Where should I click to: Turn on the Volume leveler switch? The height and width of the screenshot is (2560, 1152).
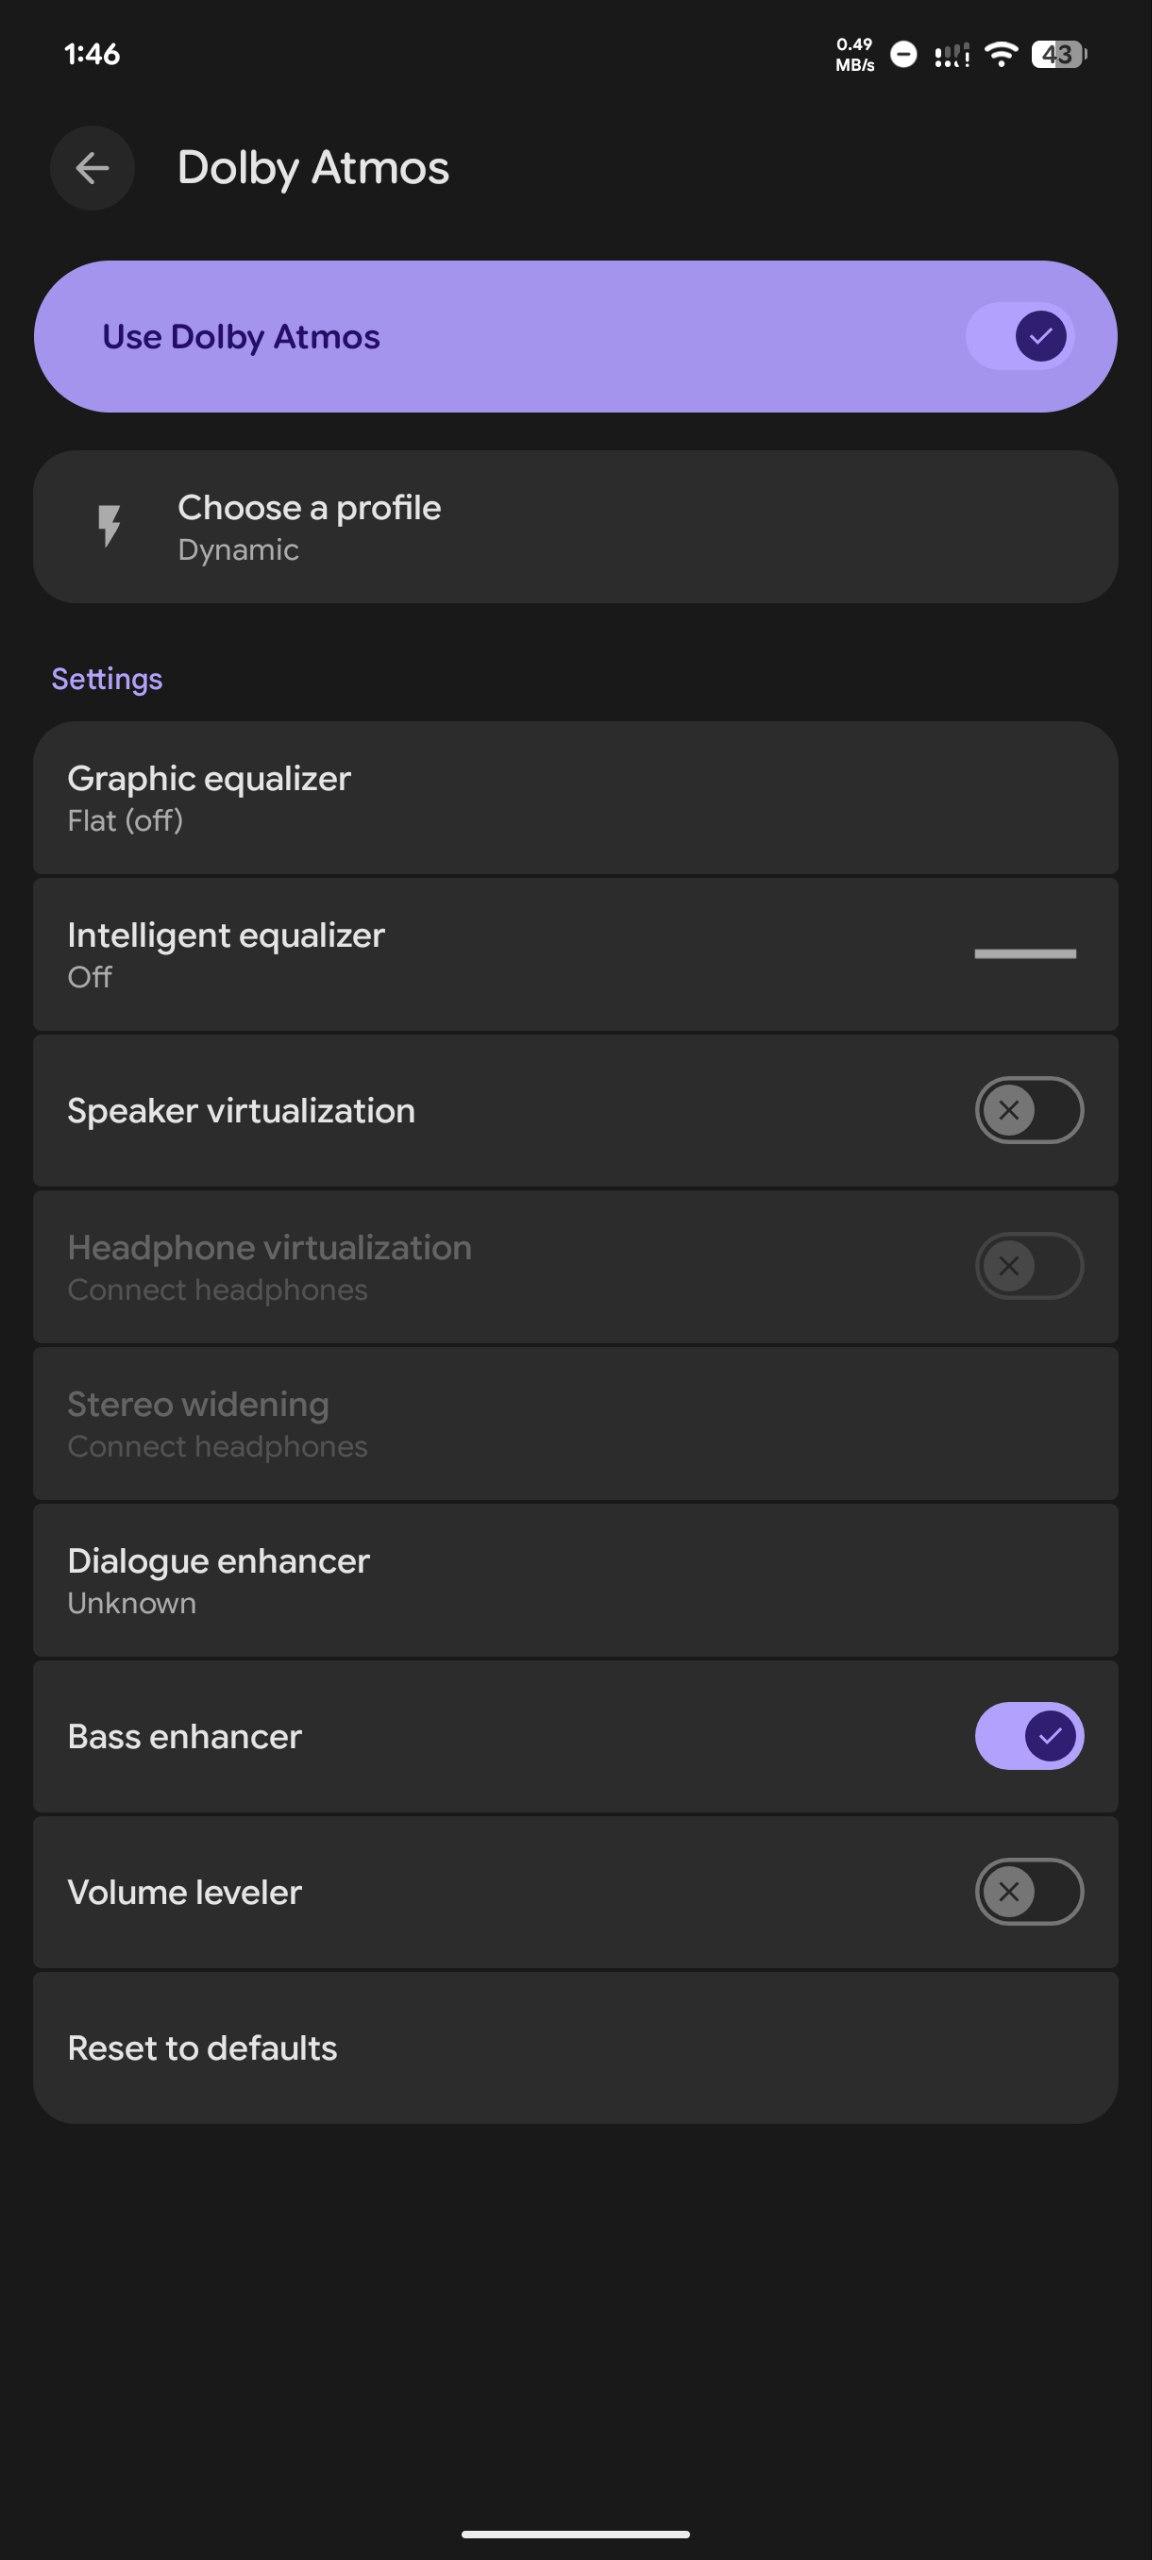[1029, 1892]
